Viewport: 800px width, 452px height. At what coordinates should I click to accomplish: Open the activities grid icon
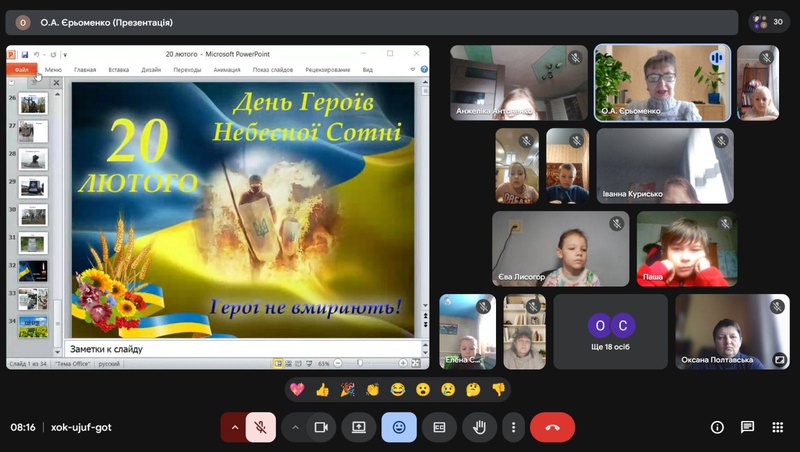(777, 427)
